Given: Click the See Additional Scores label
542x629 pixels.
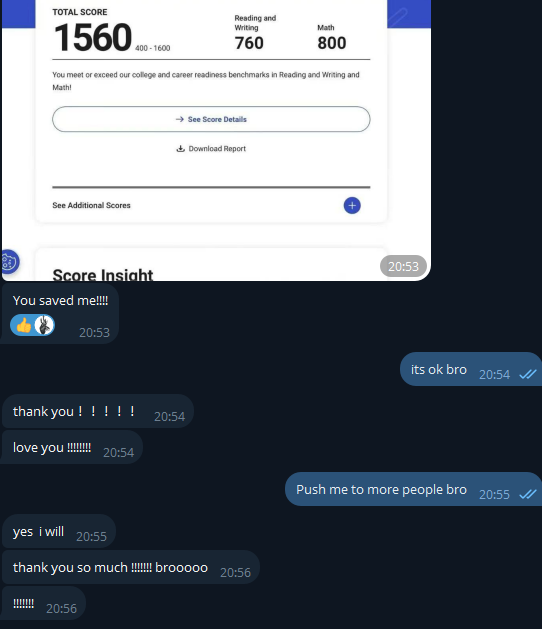Looking at the screenshot, I should [91, 205].
